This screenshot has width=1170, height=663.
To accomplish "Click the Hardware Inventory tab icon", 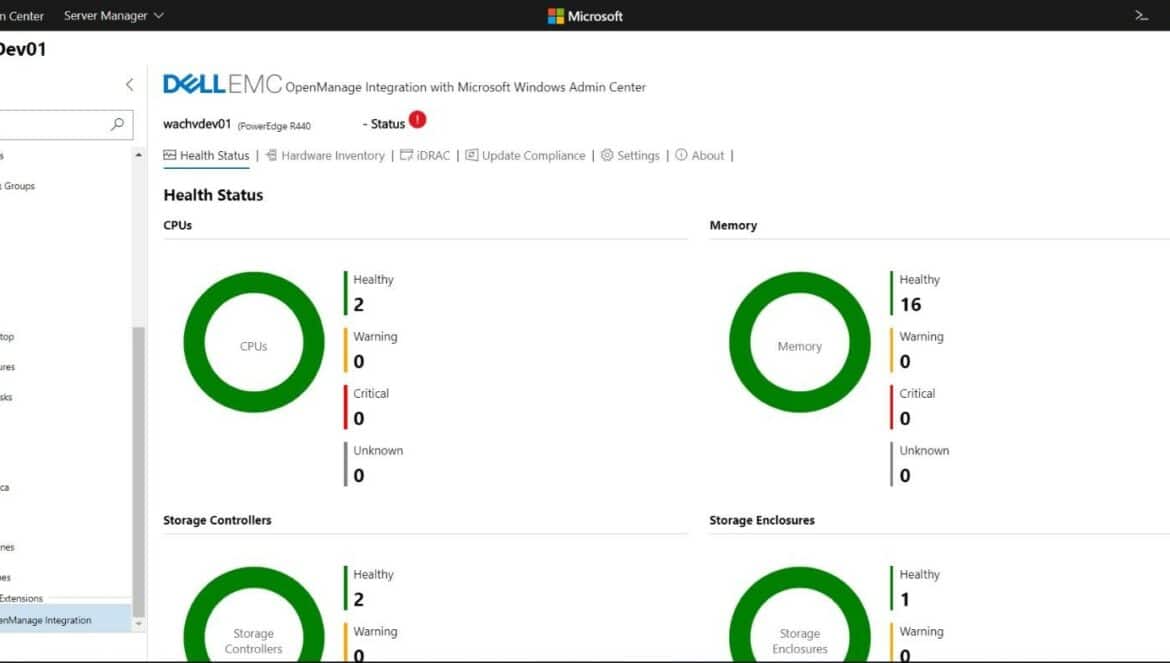I will 271,155.
